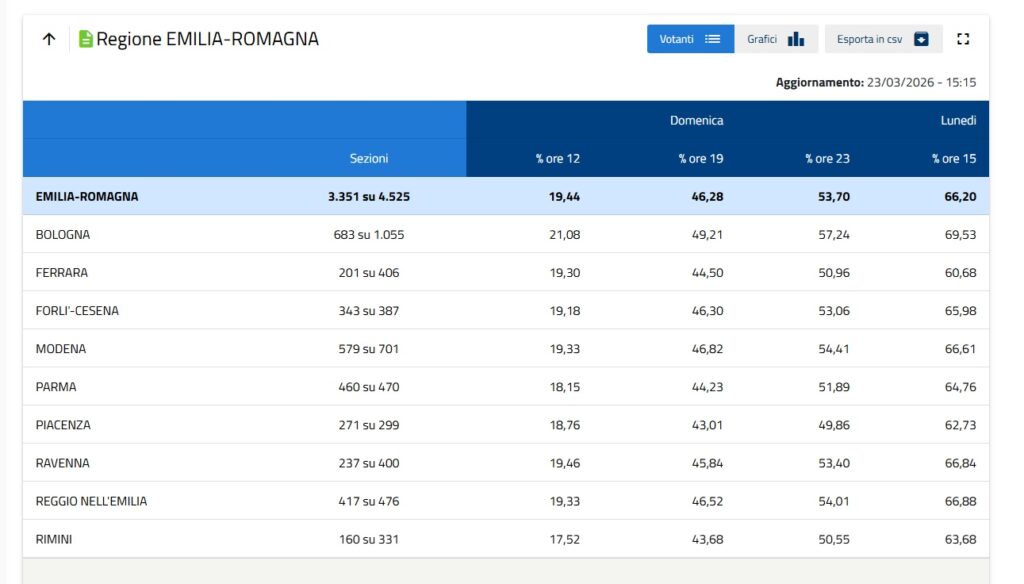Click the Sezioni column header

point(369,159)
